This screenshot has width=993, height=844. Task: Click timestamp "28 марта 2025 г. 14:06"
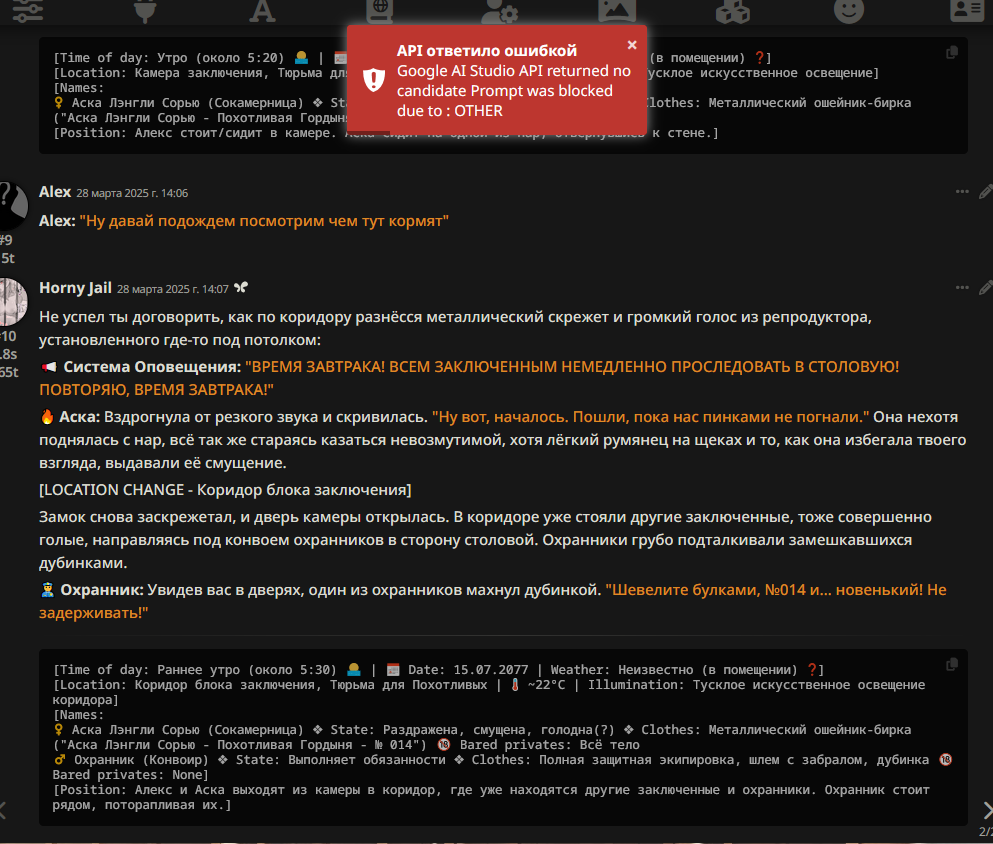point(132,193)
